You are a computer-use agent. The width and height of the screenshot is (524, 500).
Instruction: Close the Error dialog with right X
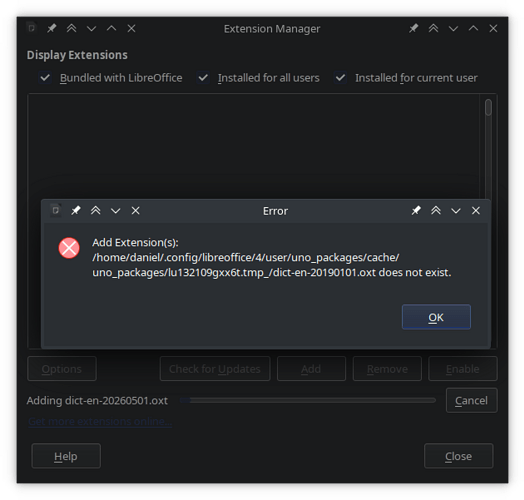pyautogui.click(x=476, y=211)
